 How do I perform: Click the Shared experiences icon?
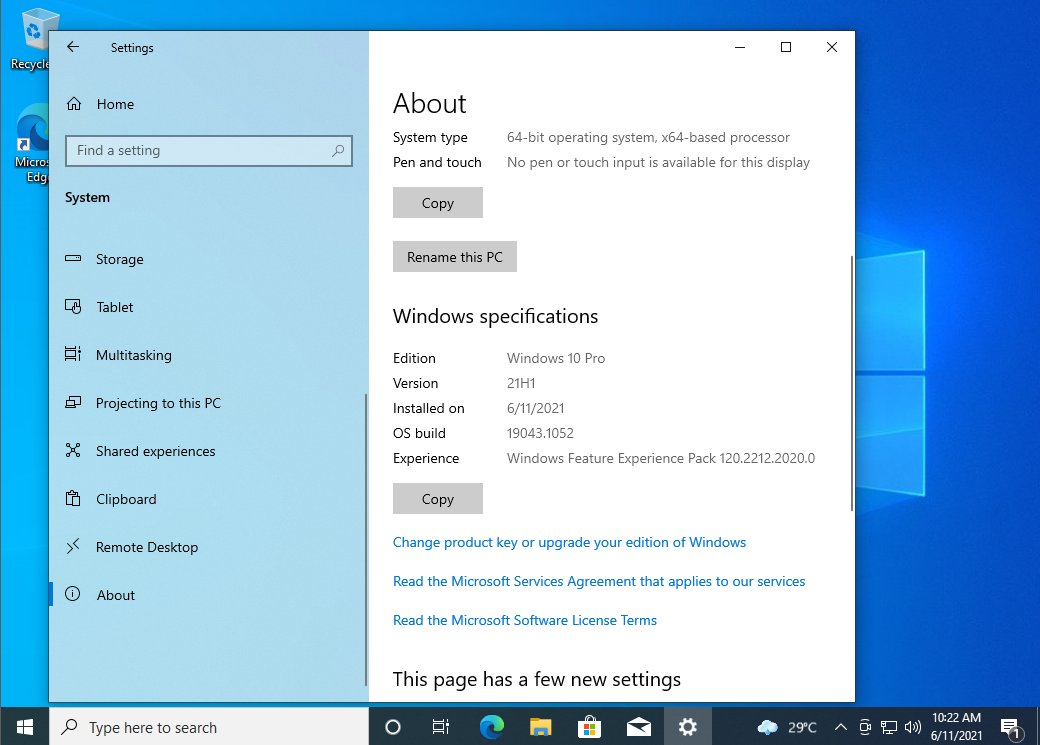point(73,450)
